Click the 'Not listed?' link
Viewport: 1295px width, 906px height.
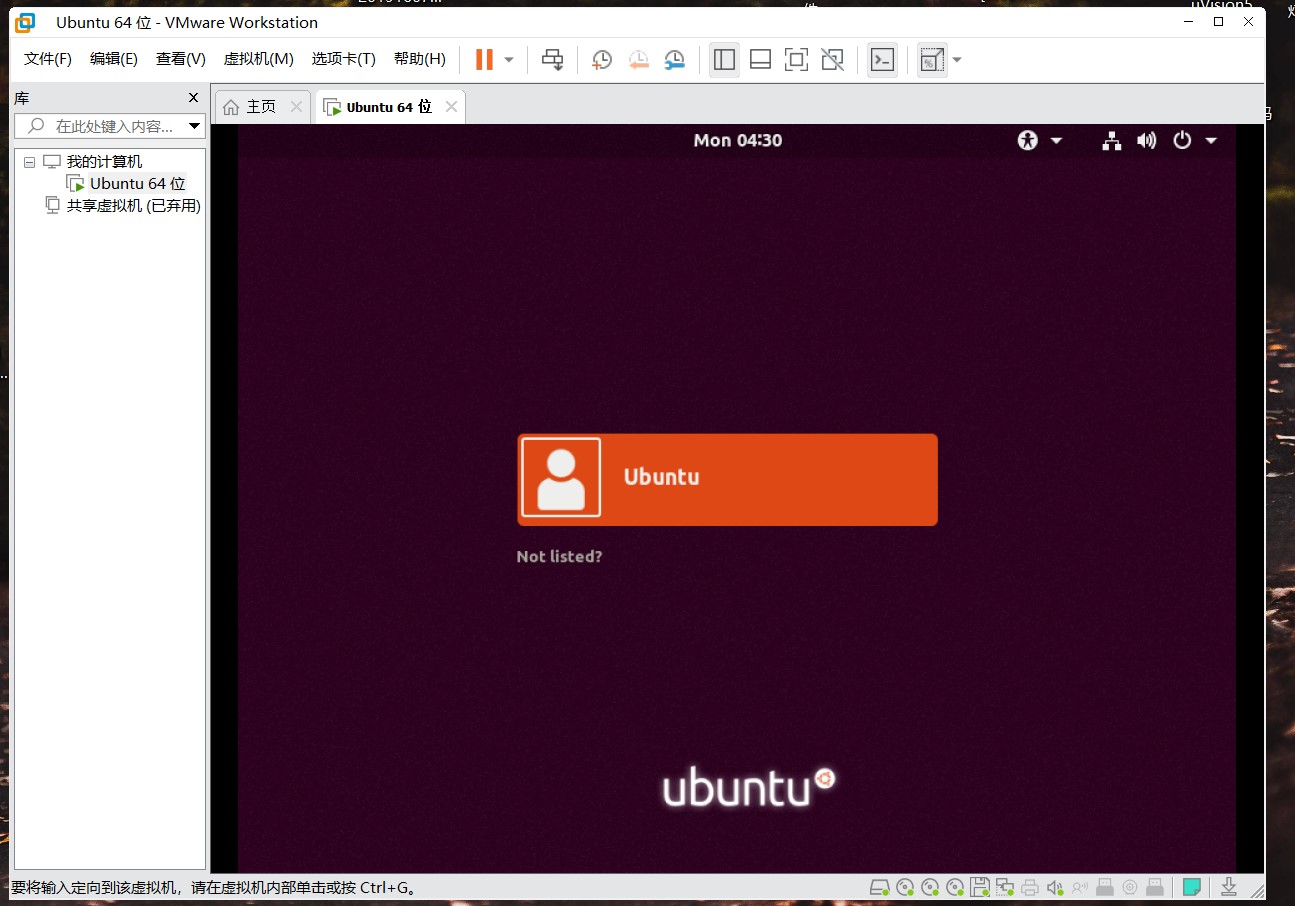point(559,556)
